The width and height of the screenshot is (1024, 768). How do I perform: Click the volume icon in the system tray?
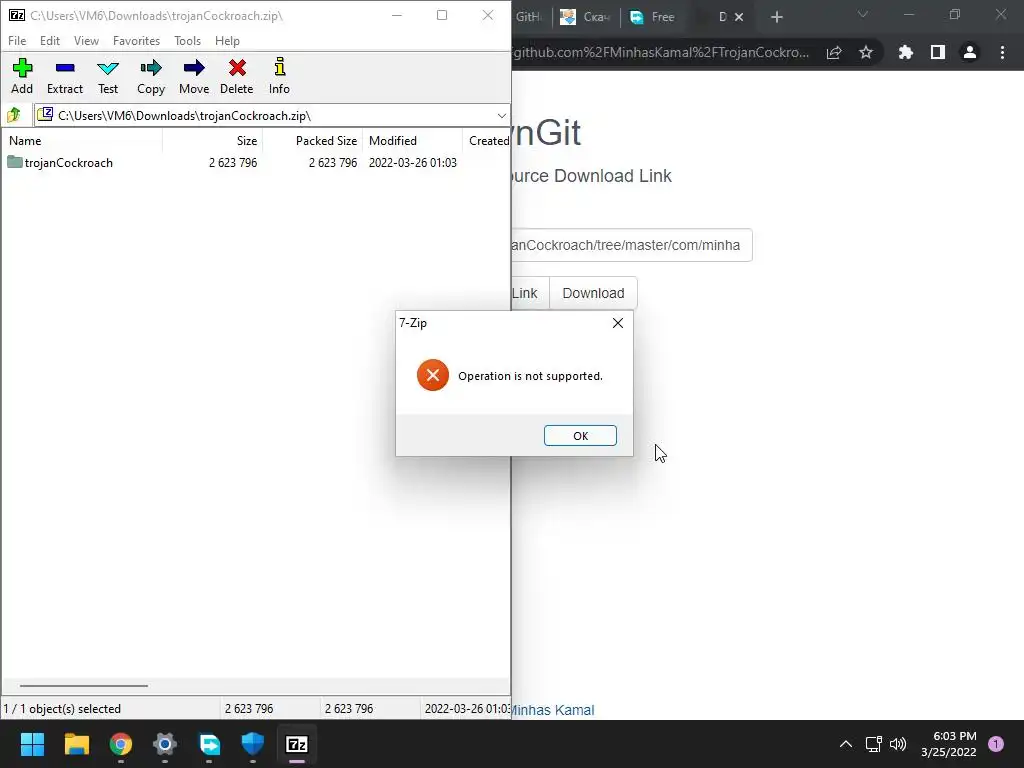(x=898, y=744)
